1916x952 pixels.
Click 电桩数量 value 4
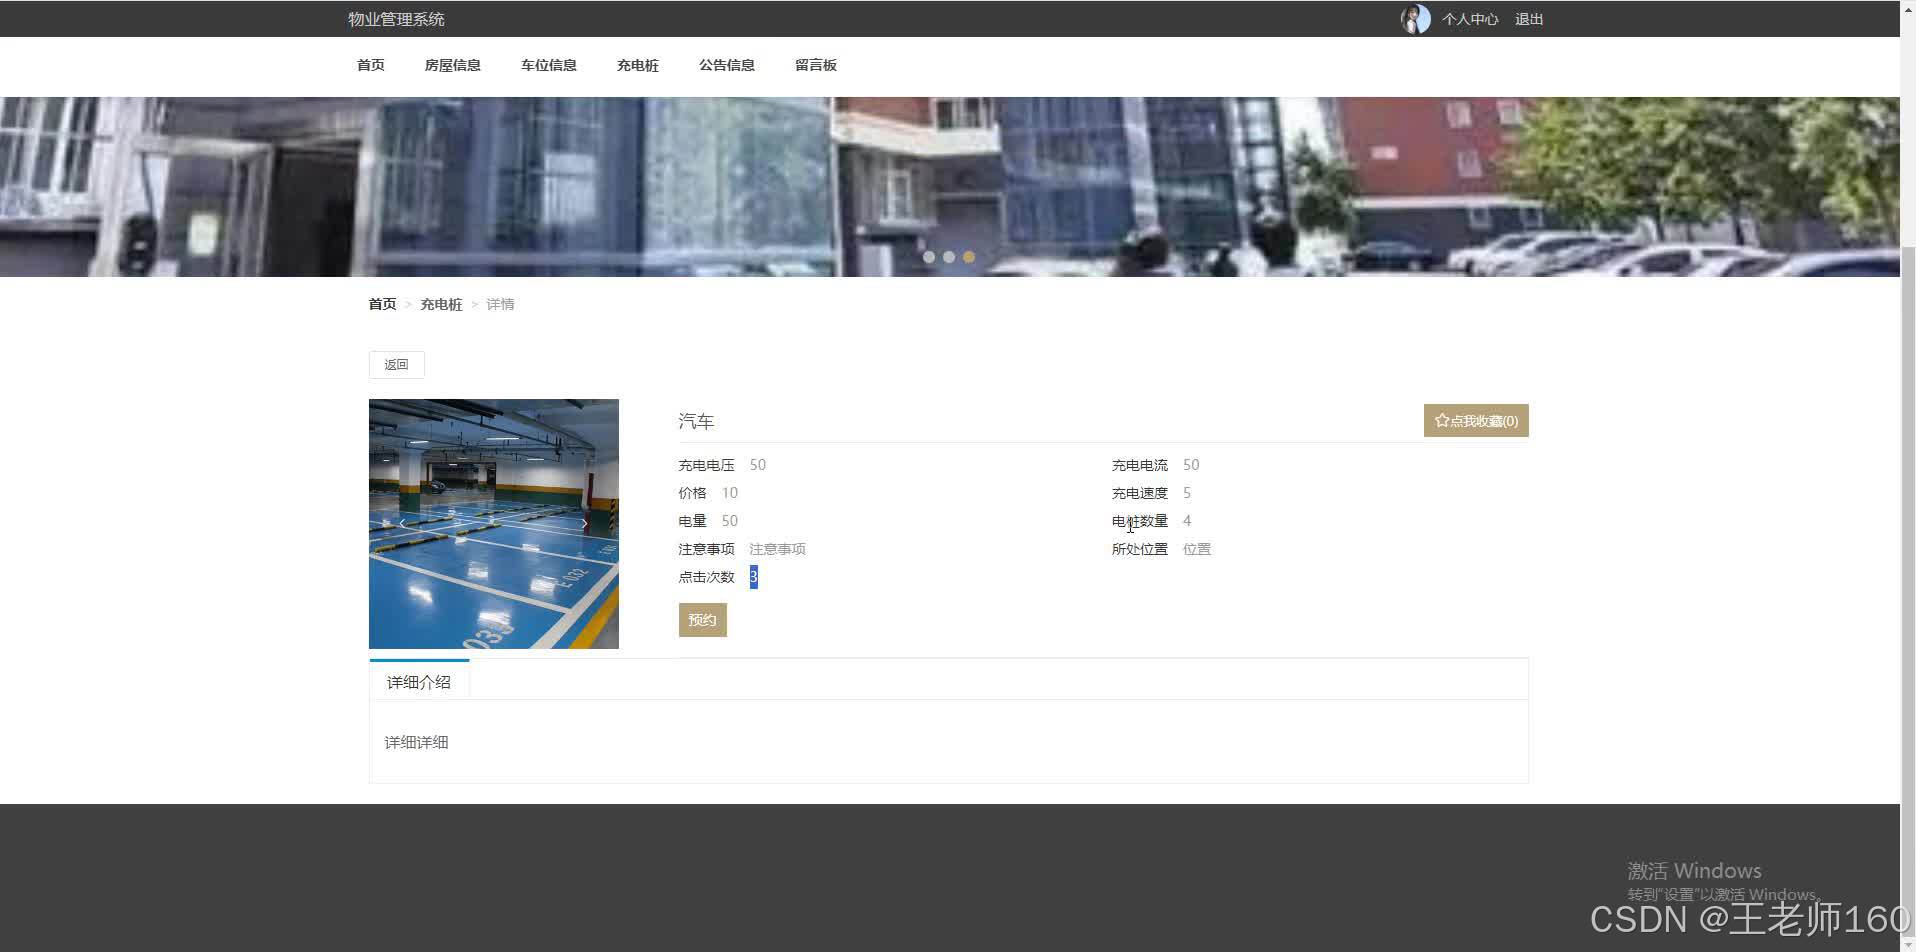[x=1187, y=521]
